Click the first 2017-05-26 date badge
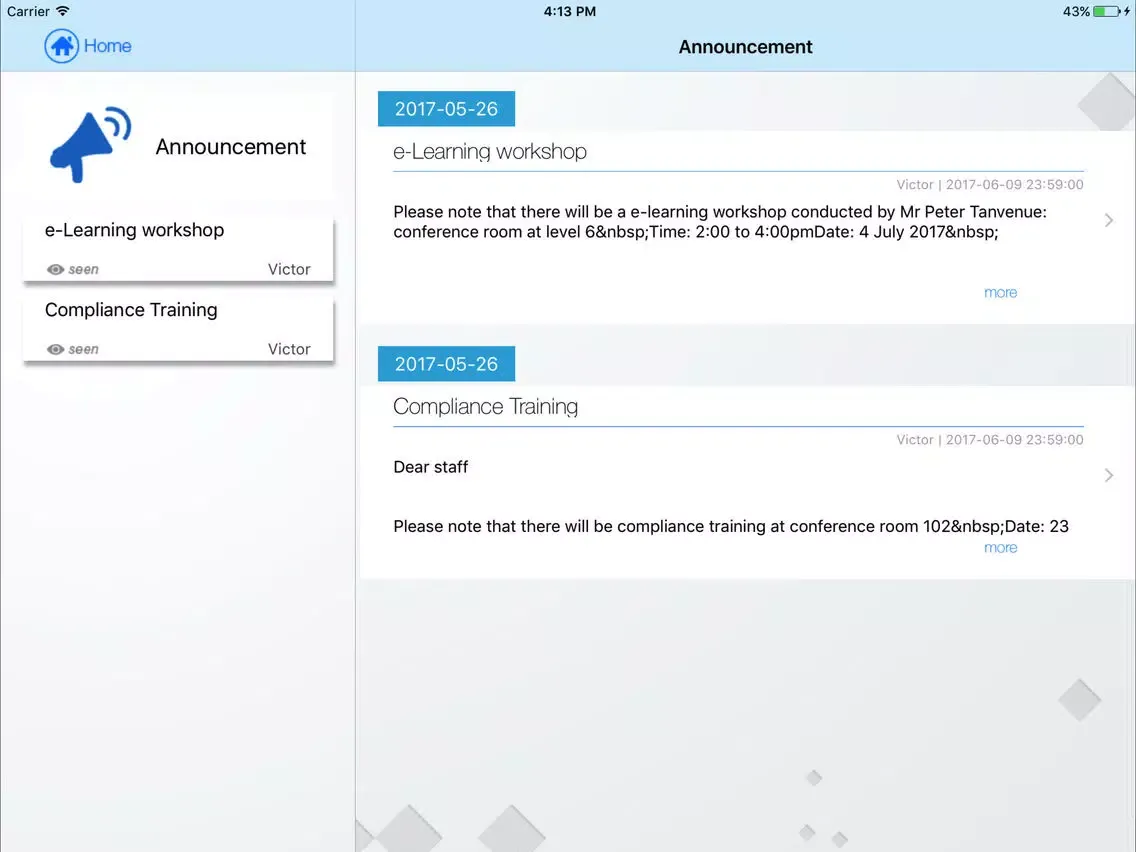The image size is (1136, 852). pyautogui.click(x=446, y=109)
